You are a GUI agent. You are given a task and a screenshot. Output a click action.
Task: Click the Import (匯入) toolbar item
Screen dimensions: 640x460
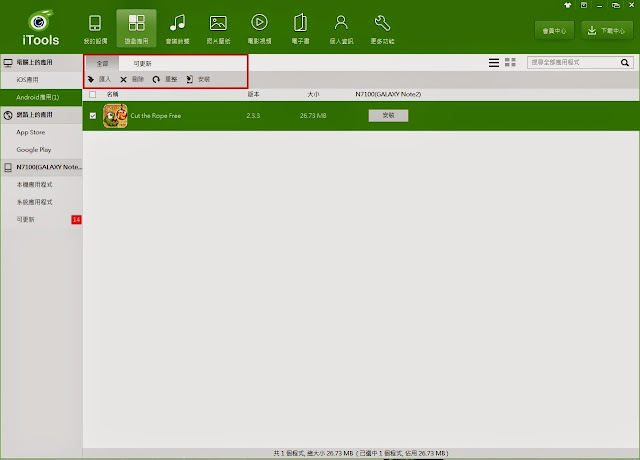pyautogui.click(x=100, y=79)
